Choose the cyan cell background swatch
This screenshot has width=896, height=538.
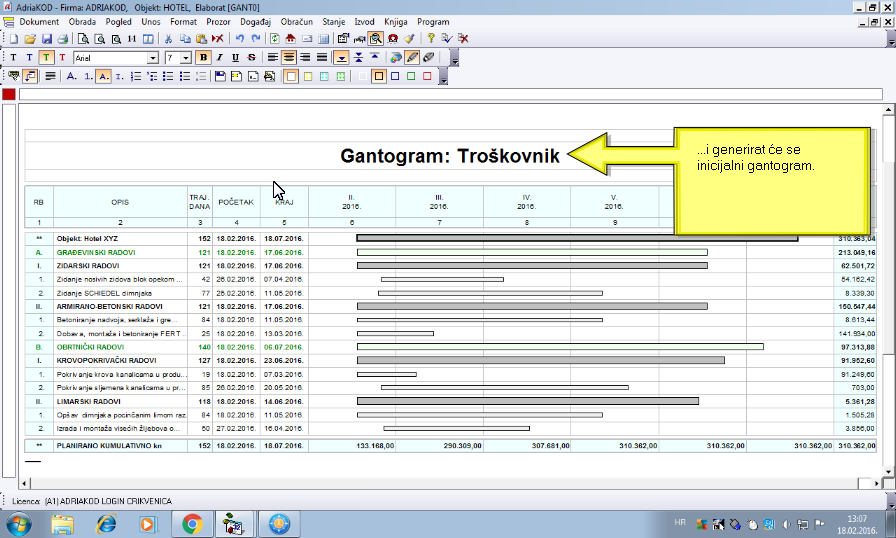(324, 77)
